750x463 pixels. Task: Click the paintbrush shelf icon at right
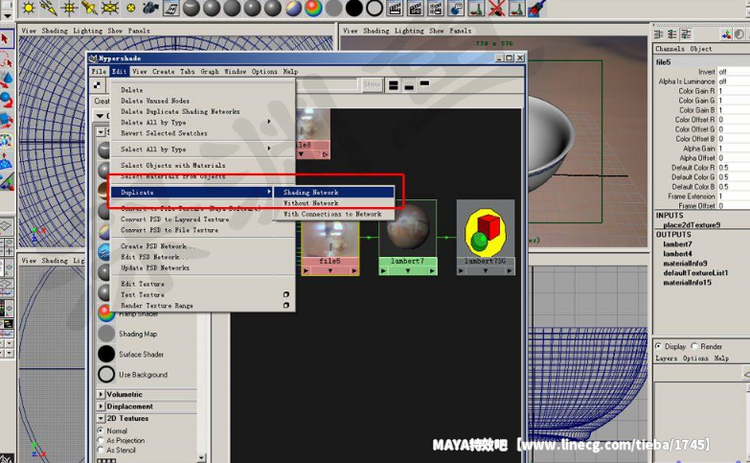(538, 8)
